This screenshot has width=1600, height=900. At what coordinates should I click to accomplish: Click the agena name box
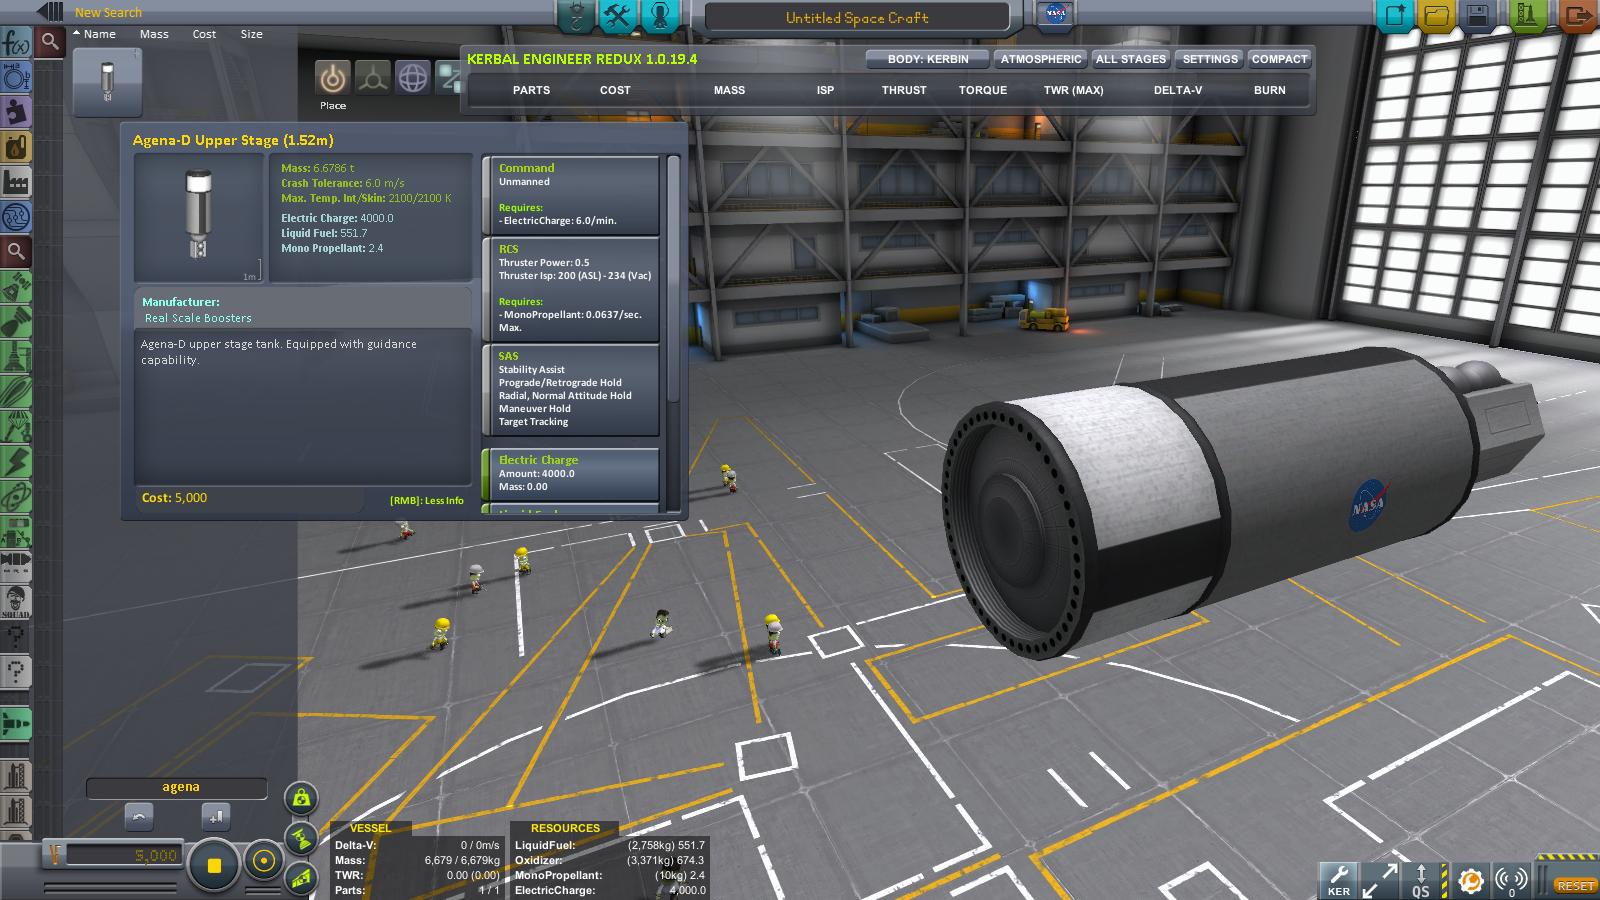pyautogui.click(x=177, y=788)
